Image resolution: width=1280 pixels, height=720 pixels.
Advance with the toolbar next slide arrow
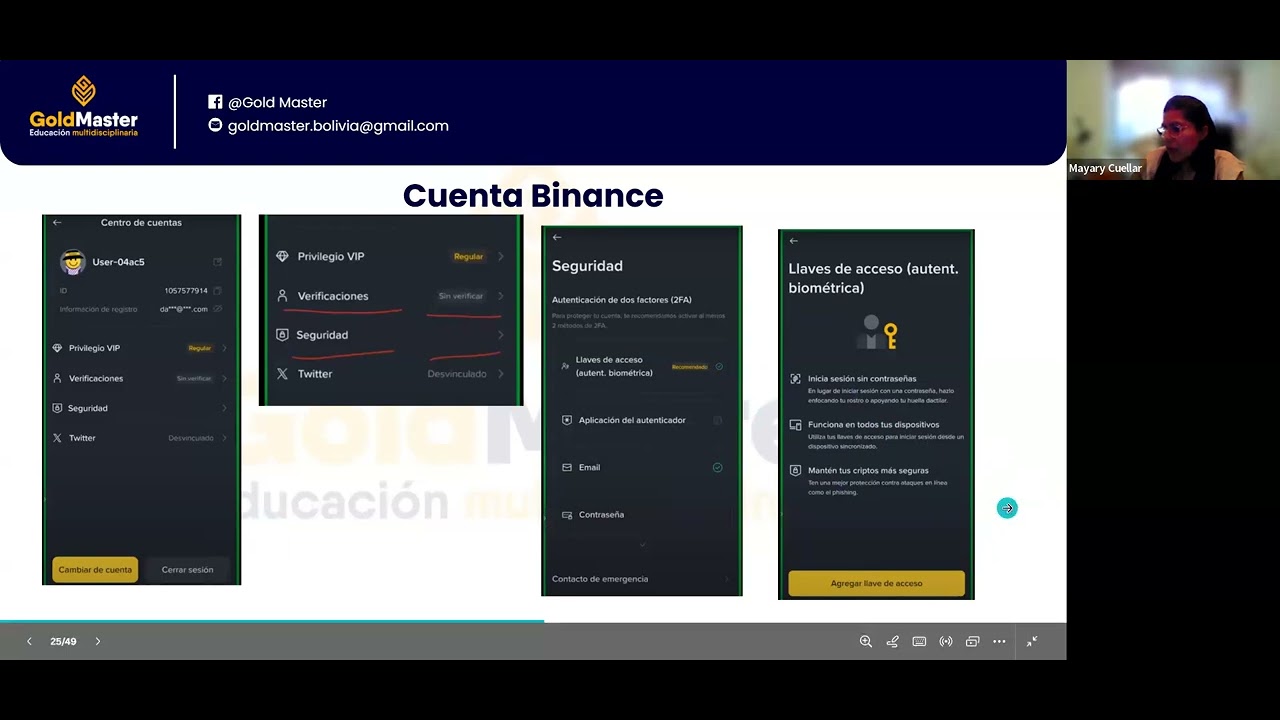click(x=97, y=641)
